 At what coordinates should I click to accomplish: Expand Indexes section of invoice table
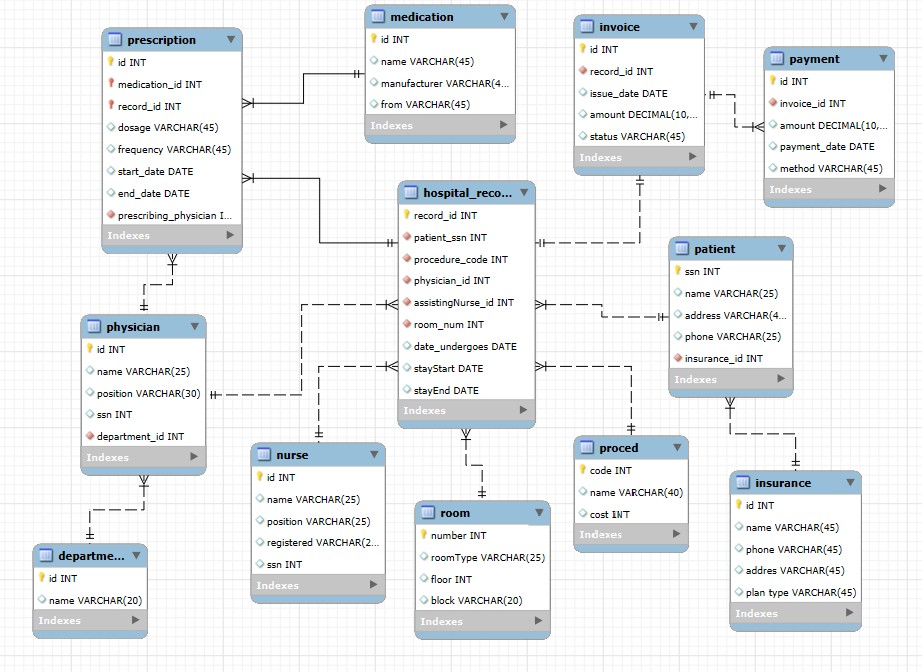pyautogui.click(x=693, y=156)
